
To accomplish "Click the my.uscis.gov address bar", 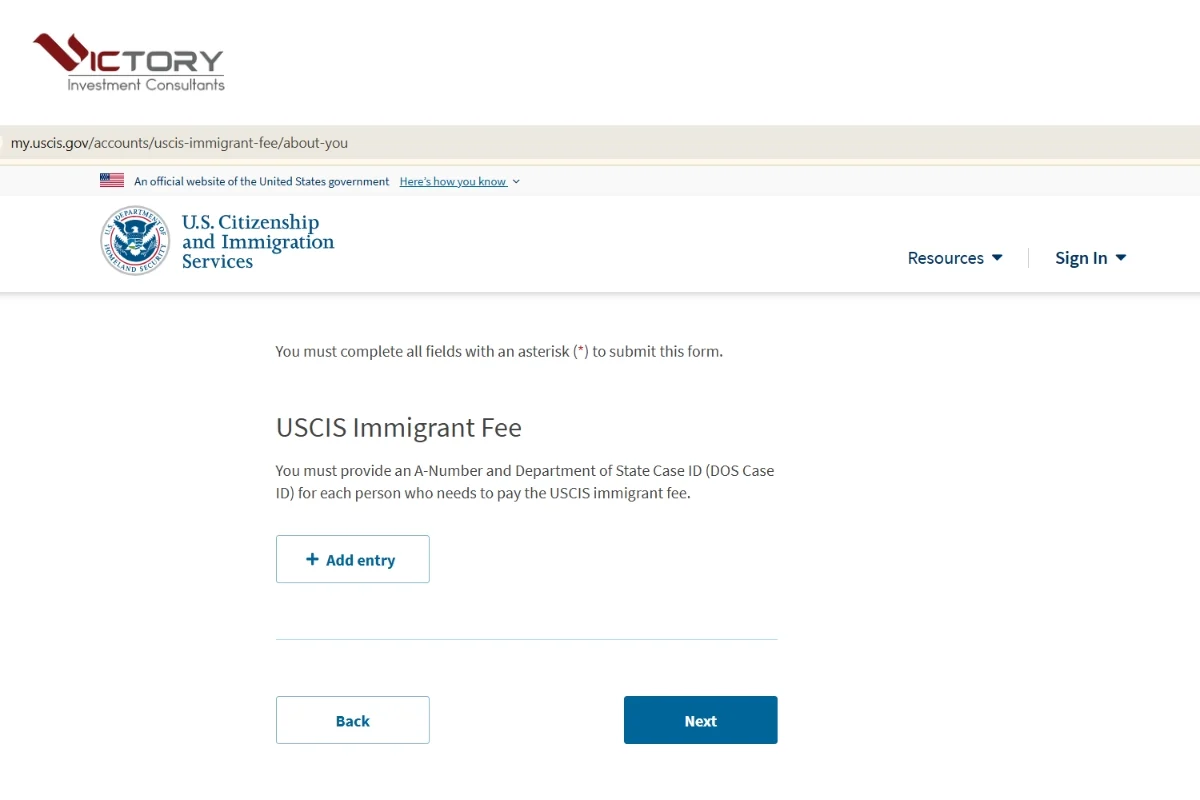I will click(180, 143).
